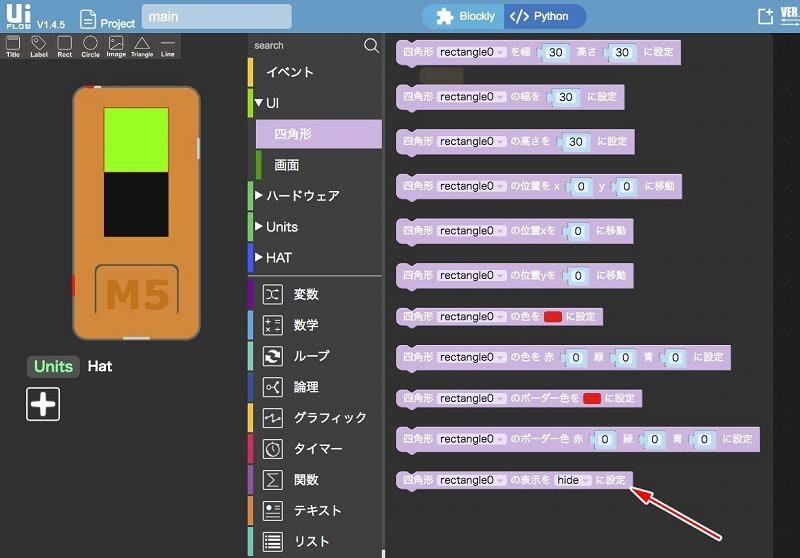
Task: Open the hide visibility dropdown in block
Action: (x=573, y=480)
